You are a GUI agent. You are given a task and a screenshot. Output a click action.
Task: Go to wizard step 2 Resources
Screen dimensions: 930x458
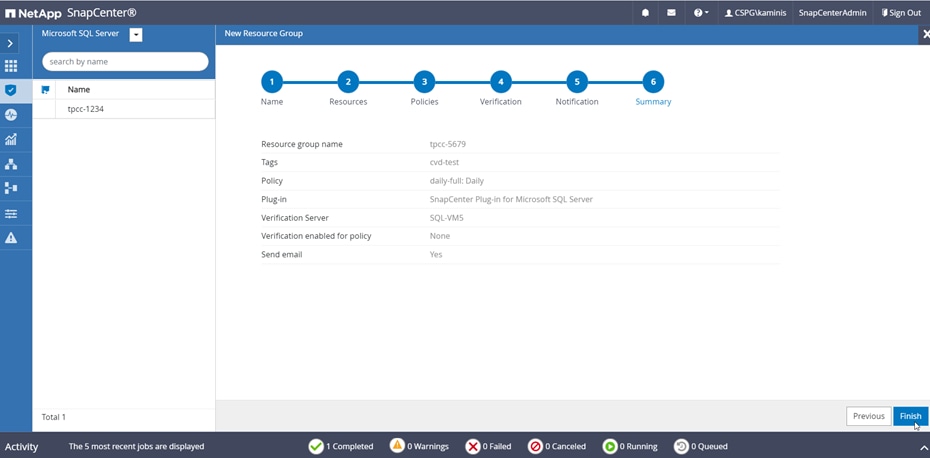(x=348, y=82)
